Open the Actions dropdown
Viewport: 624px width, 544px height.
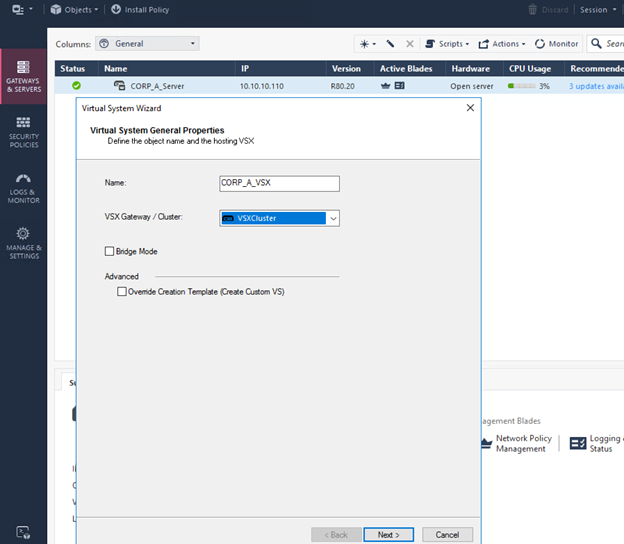pyautogui.click(x=501, y=44)
